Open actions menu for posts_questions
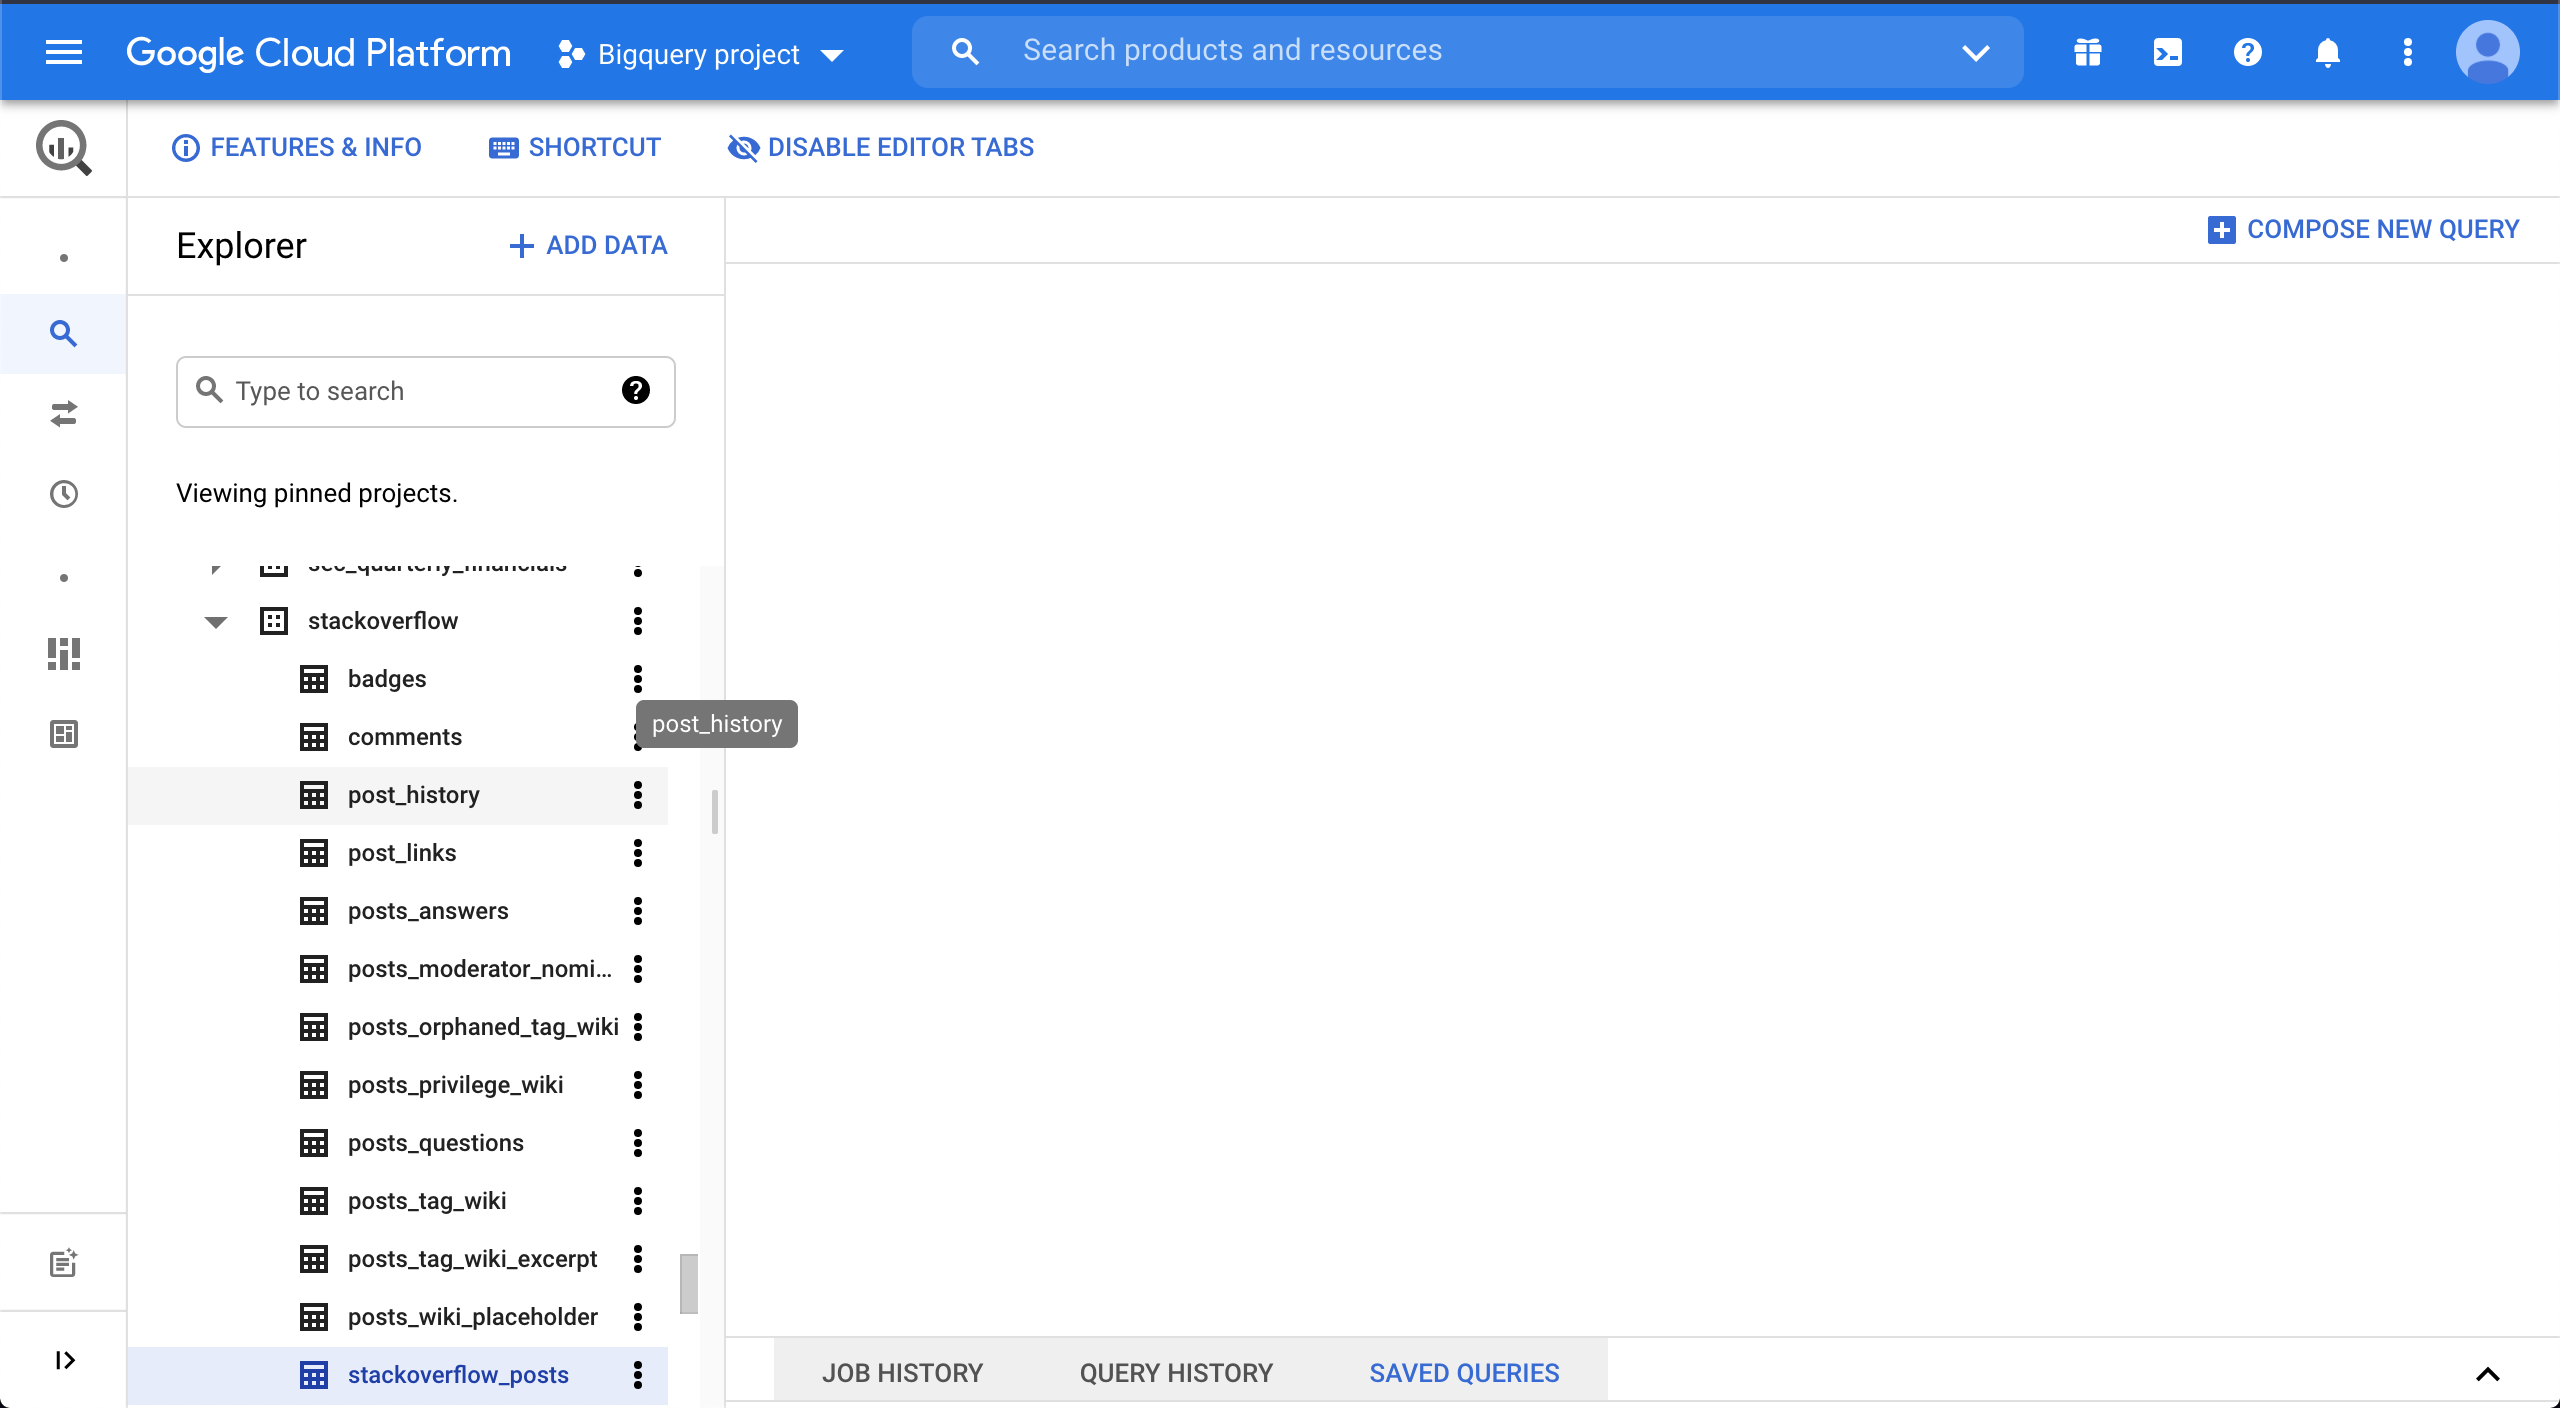2560x1408 pixels. 638,1143
